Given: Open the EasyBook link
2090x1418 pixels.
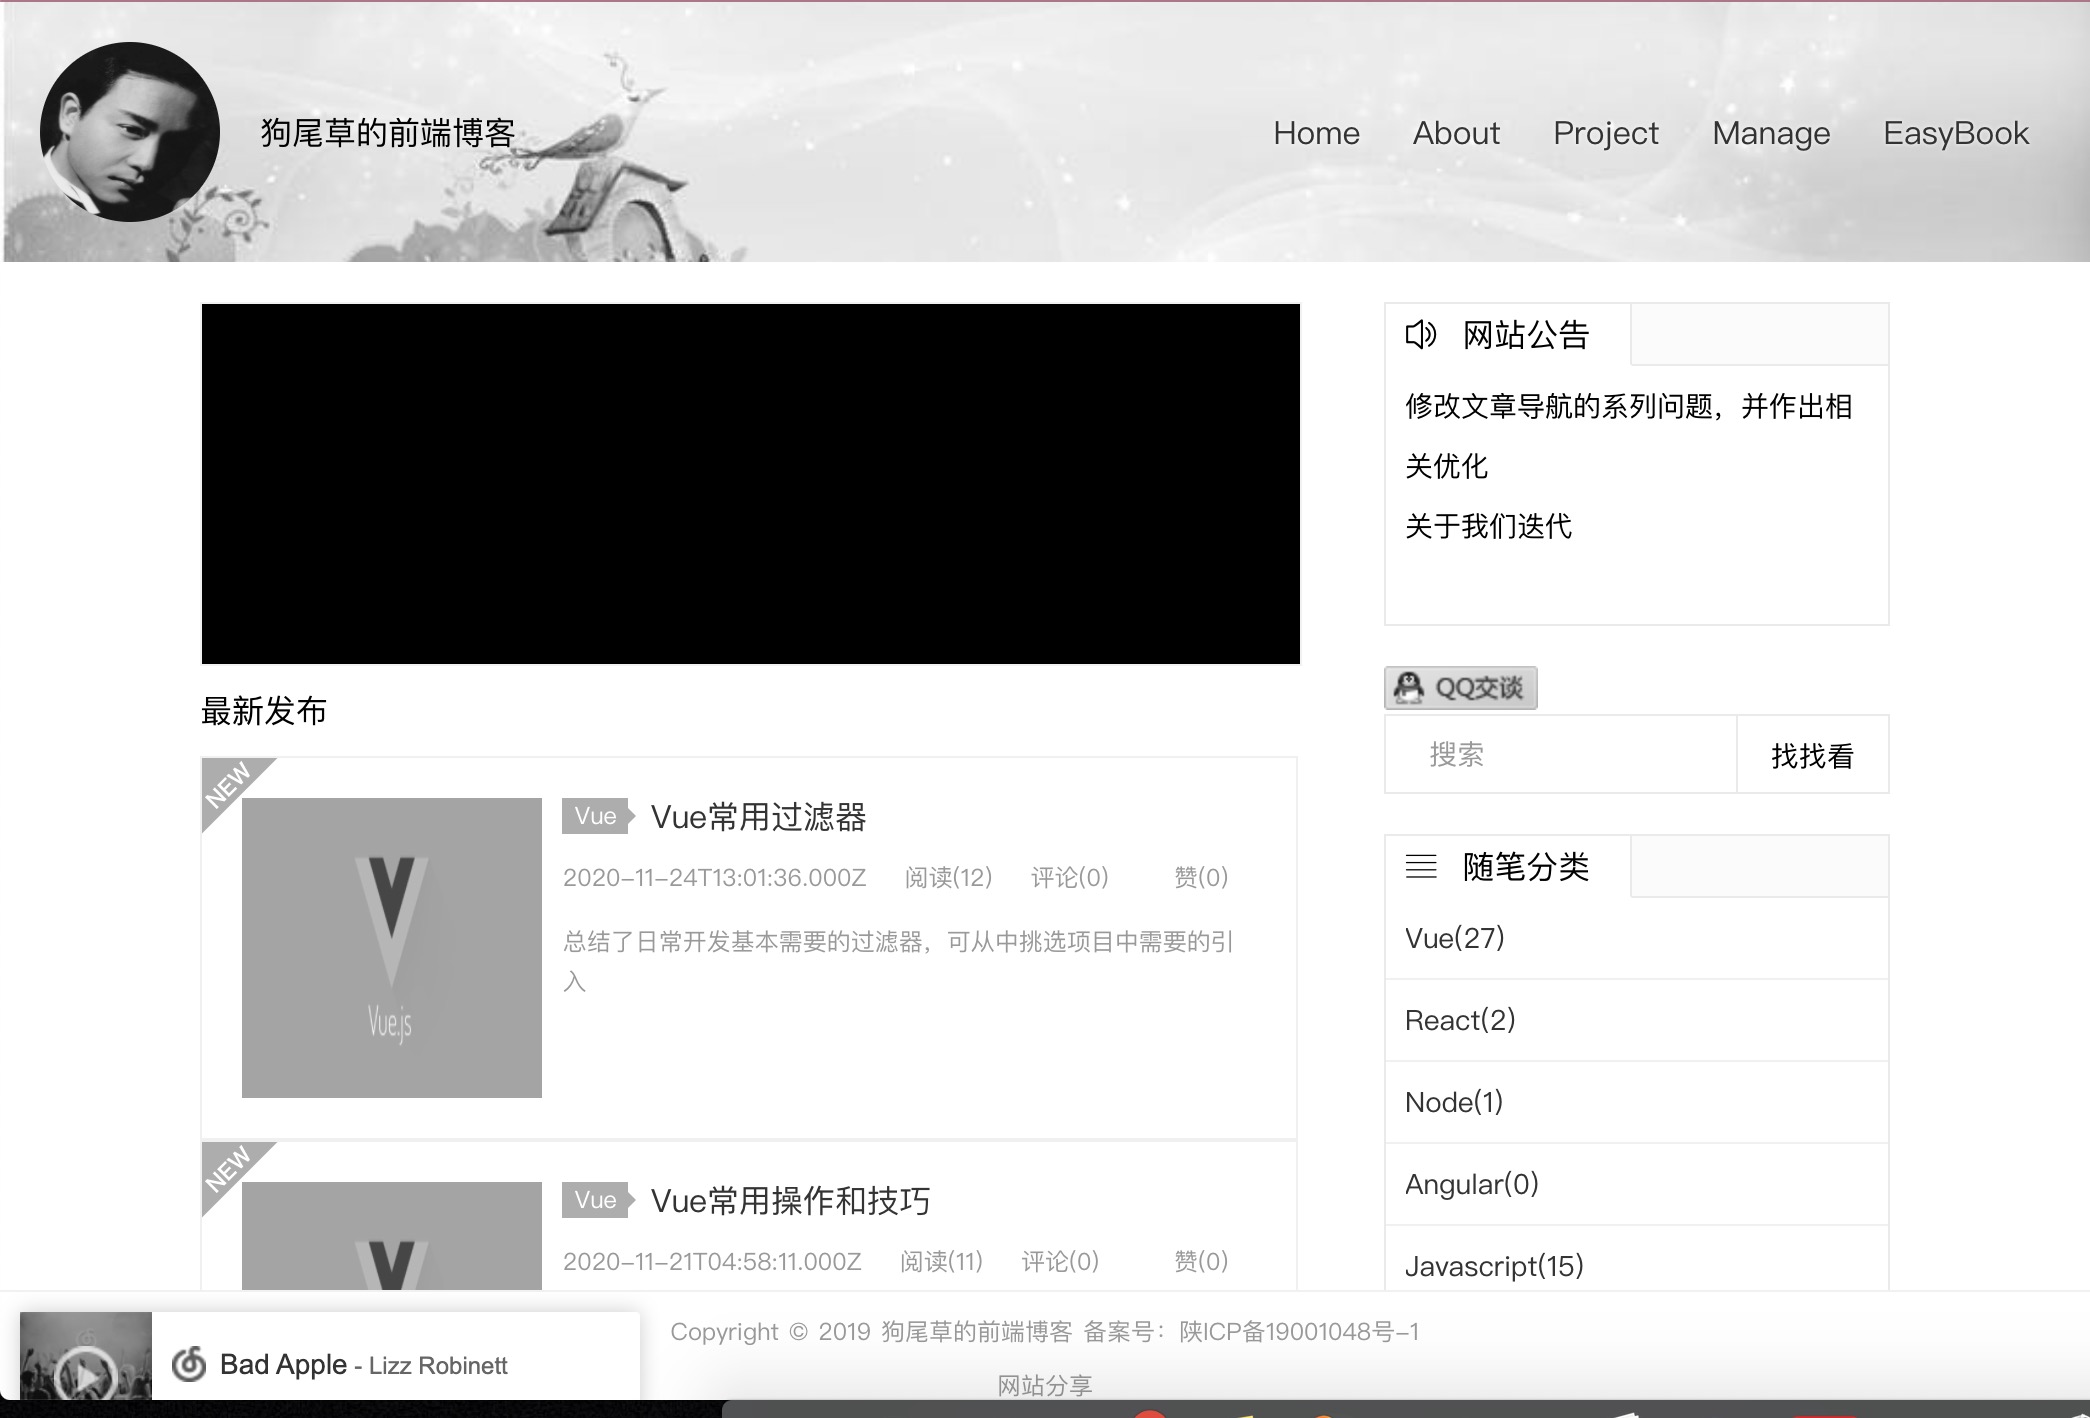Looking at the screenshot, I should tap(1956, 133).
